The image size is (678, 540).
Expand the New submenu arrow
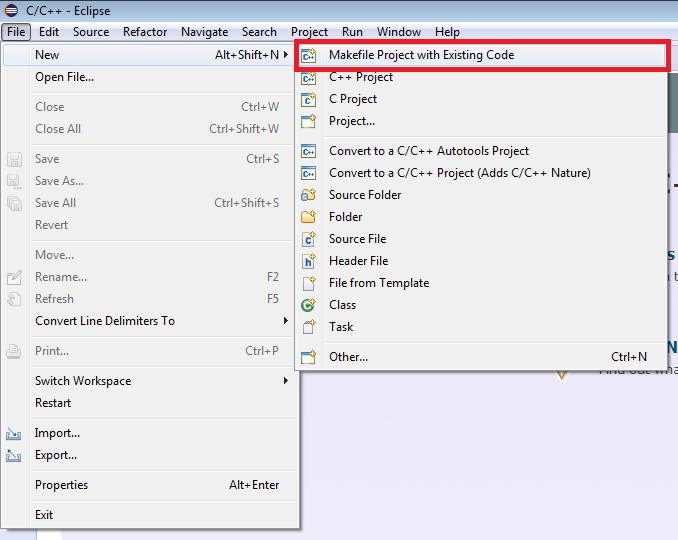[x=285, y=55]
